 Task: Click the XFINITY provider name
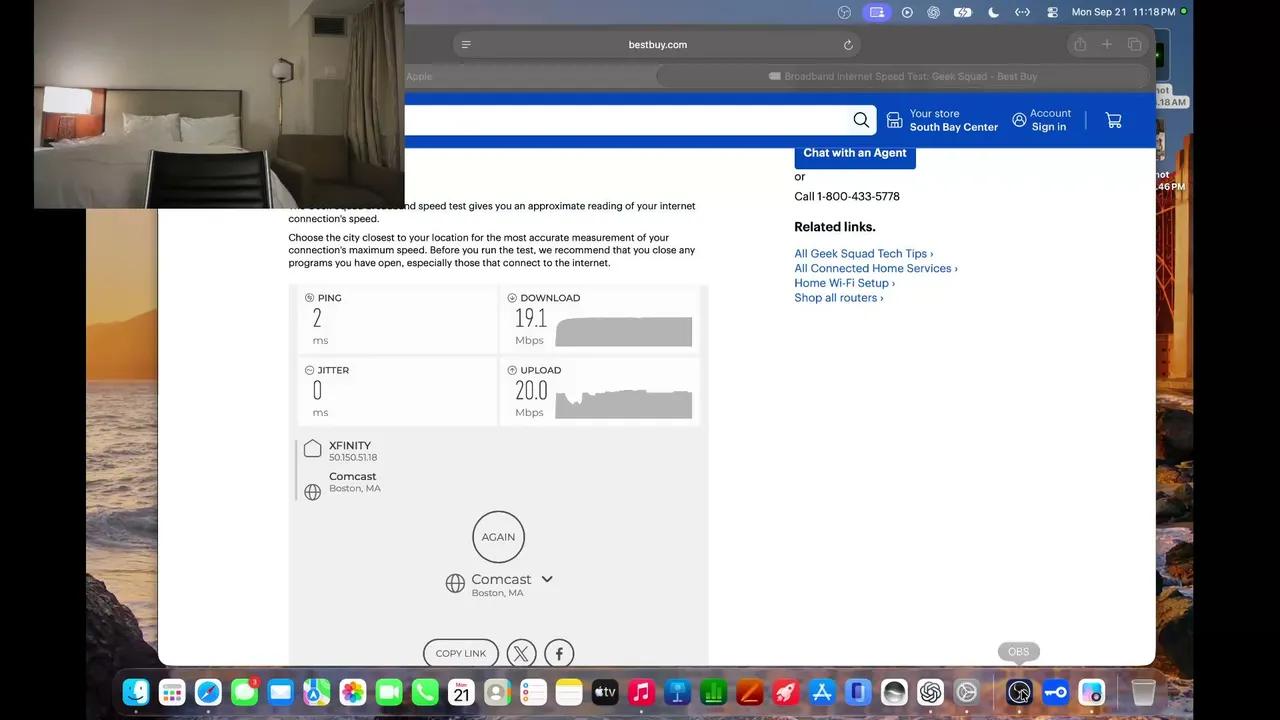350,446
